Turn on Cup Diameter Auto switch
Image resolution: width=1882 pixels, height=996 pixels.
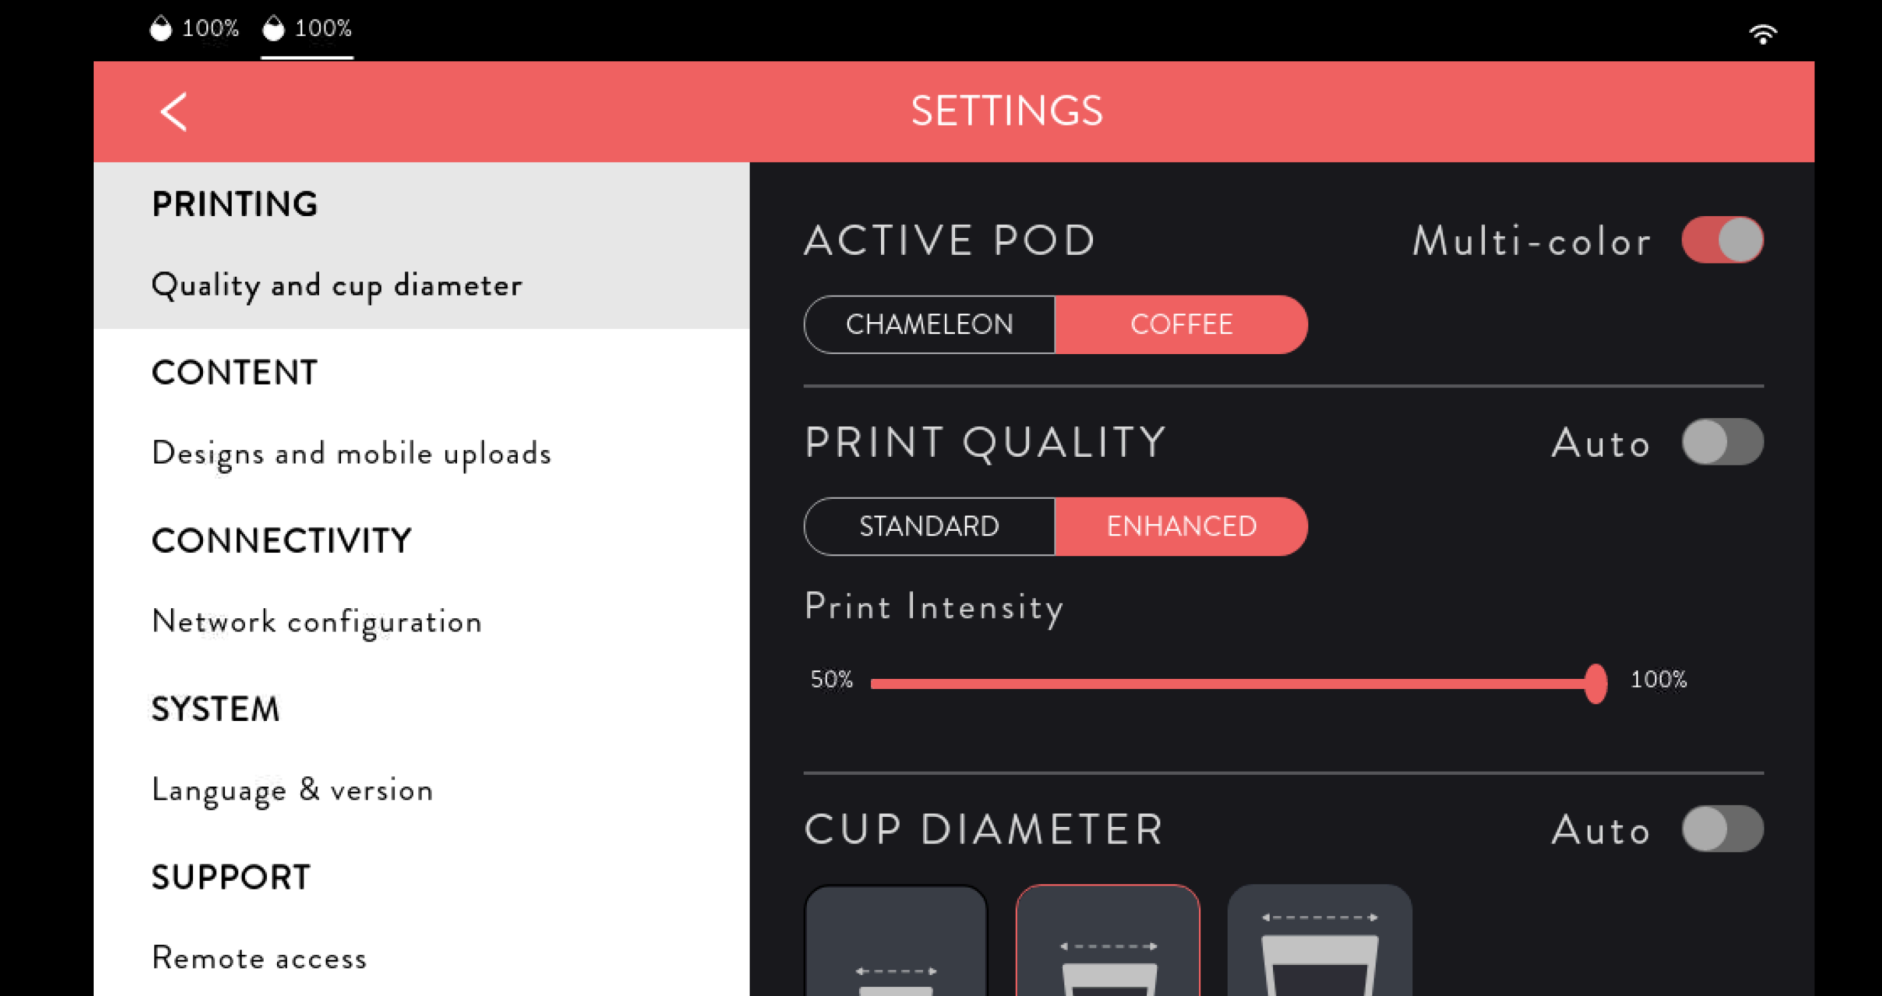coord(1722,829)
